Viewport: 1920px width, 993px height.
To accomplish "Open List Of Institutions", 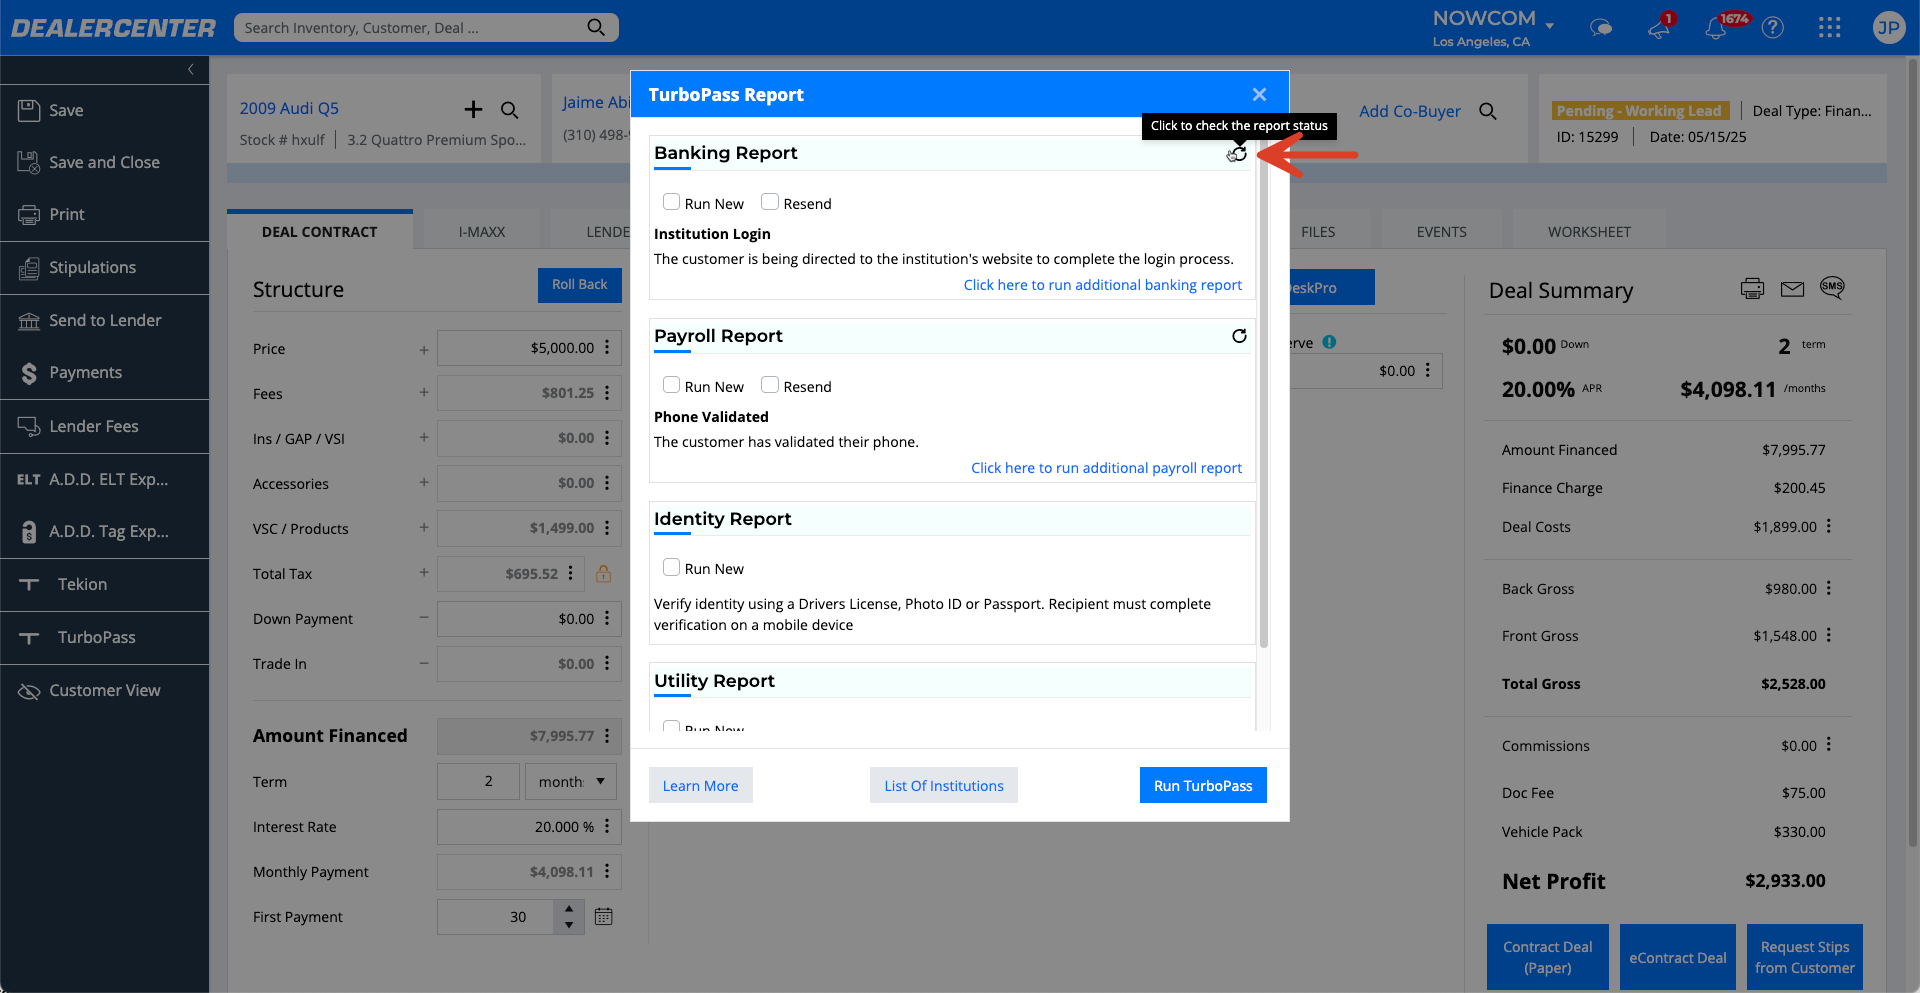I will click(x=943, y=785).
